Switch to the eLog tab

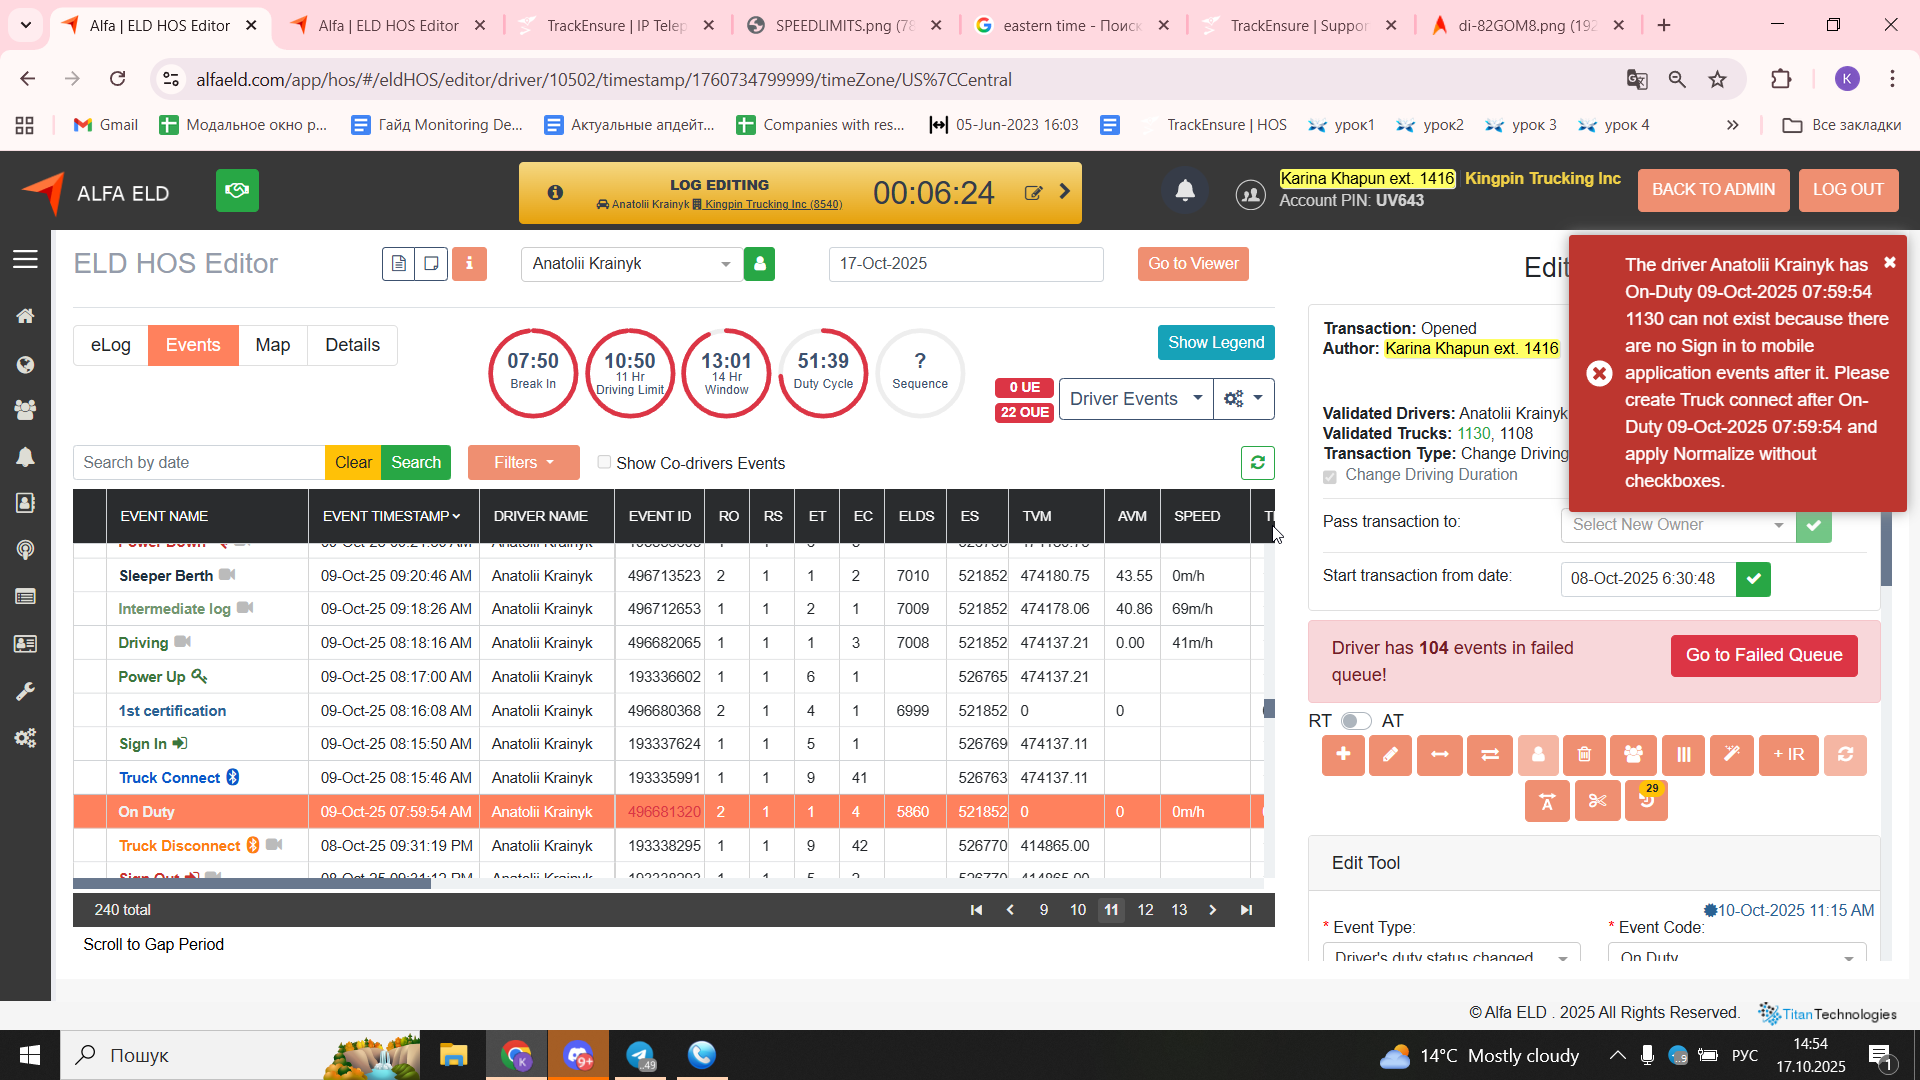[x=111, y=345]
